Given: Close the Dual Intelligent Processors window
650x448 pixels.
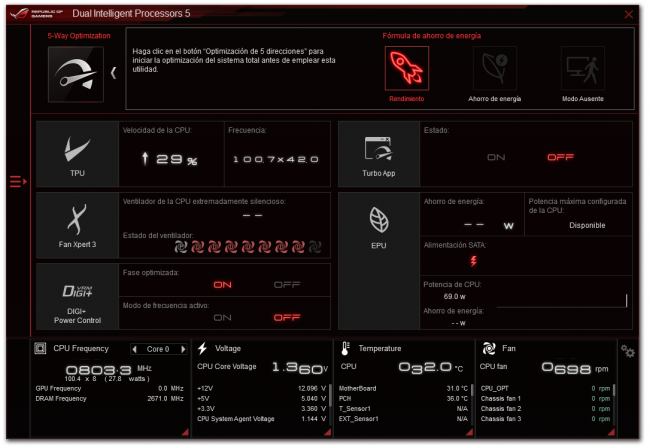Looking at the screenshot, I should [x=628, y=15].
